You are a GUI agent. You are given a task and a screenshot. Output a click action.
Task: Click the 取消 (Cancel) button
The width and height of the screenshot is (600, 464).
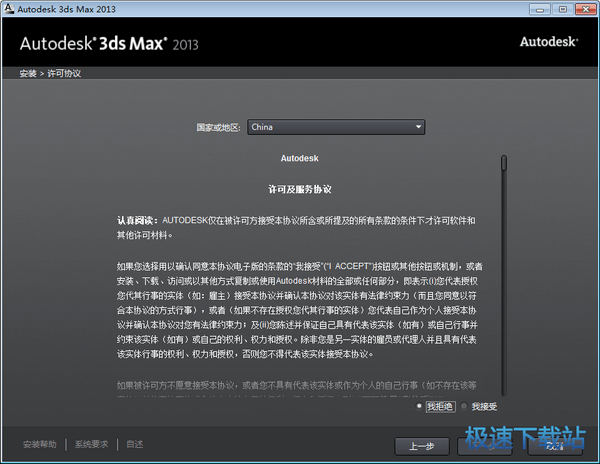[x=555, y=446]
